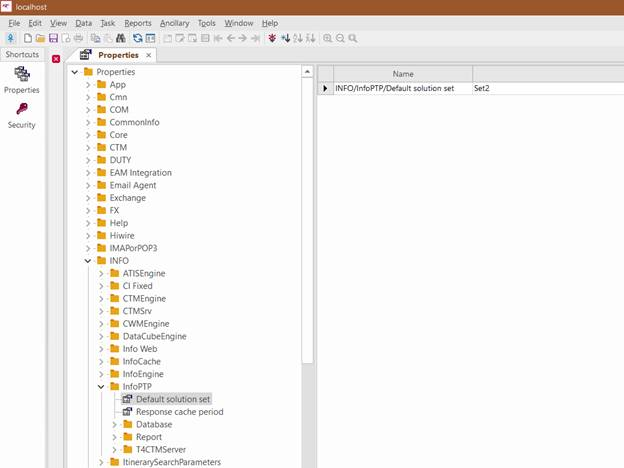Click the binoculars Find icon
624x468 pixels.
tap(122, 38)
